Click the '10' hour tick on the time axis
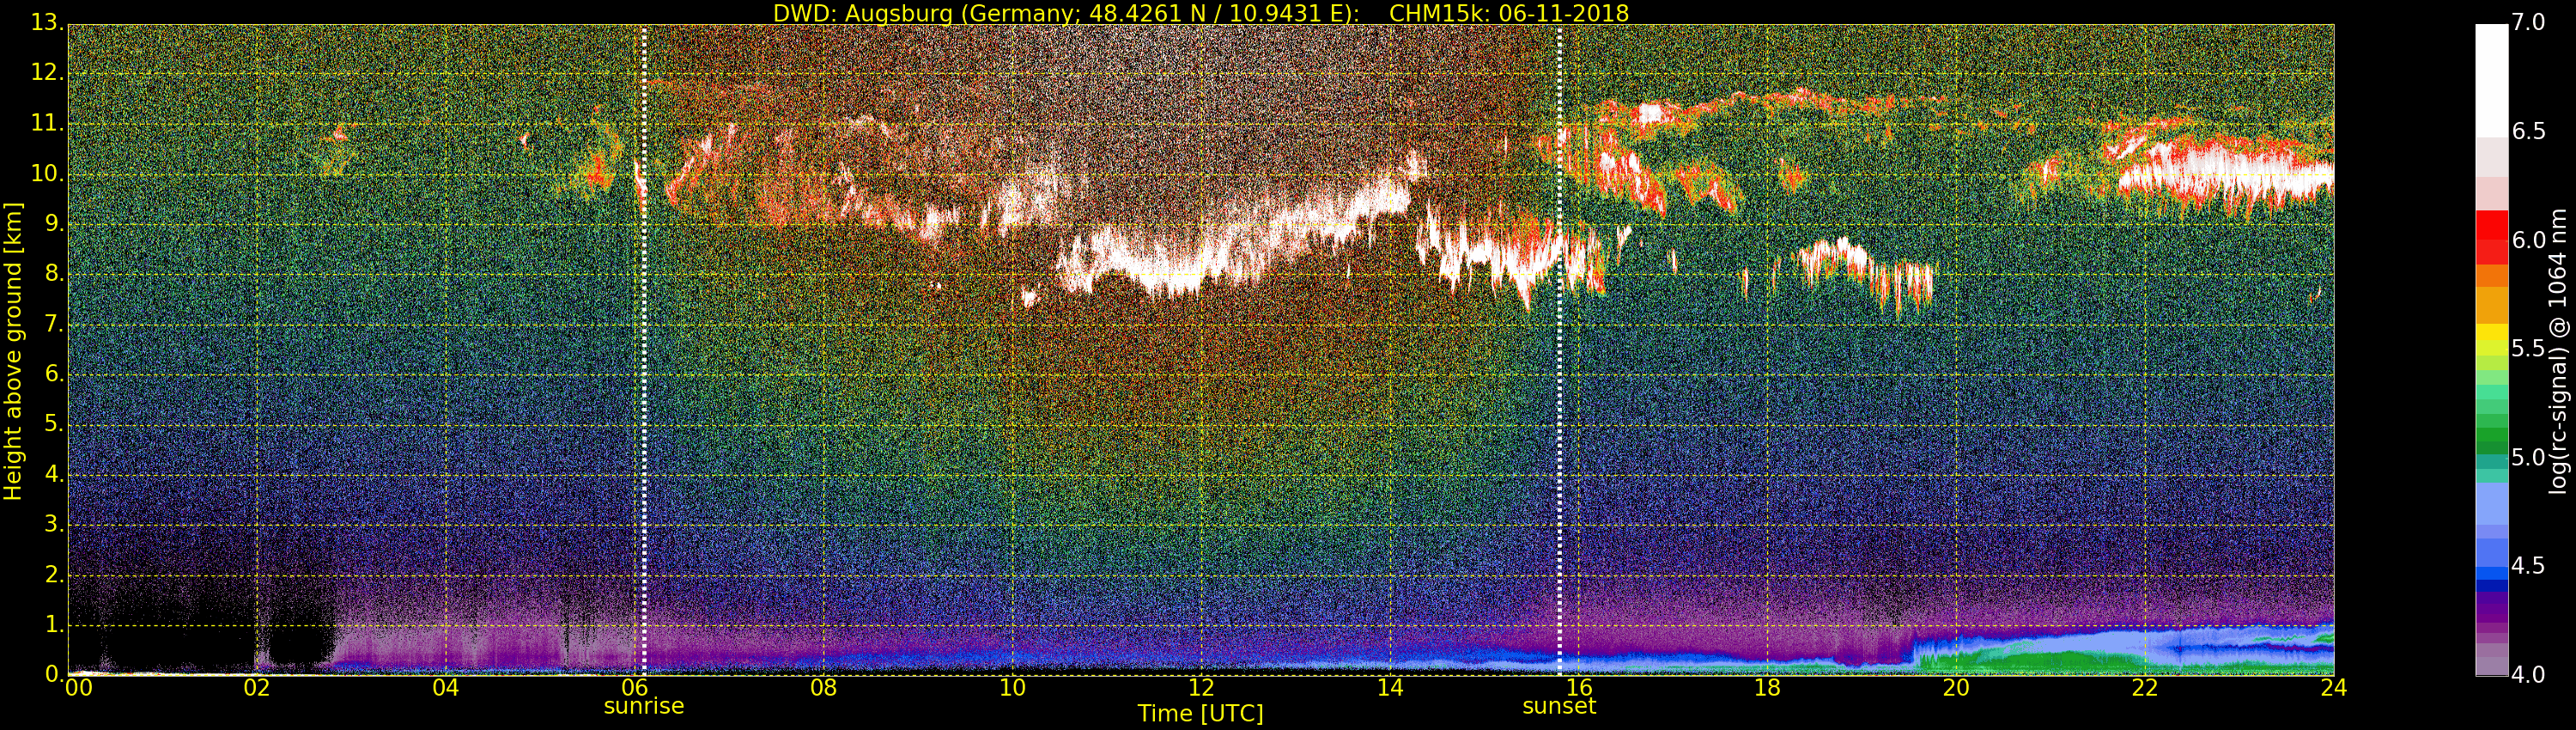The width and height of the screenshot is (2576, 730). tap(1012, 688)
